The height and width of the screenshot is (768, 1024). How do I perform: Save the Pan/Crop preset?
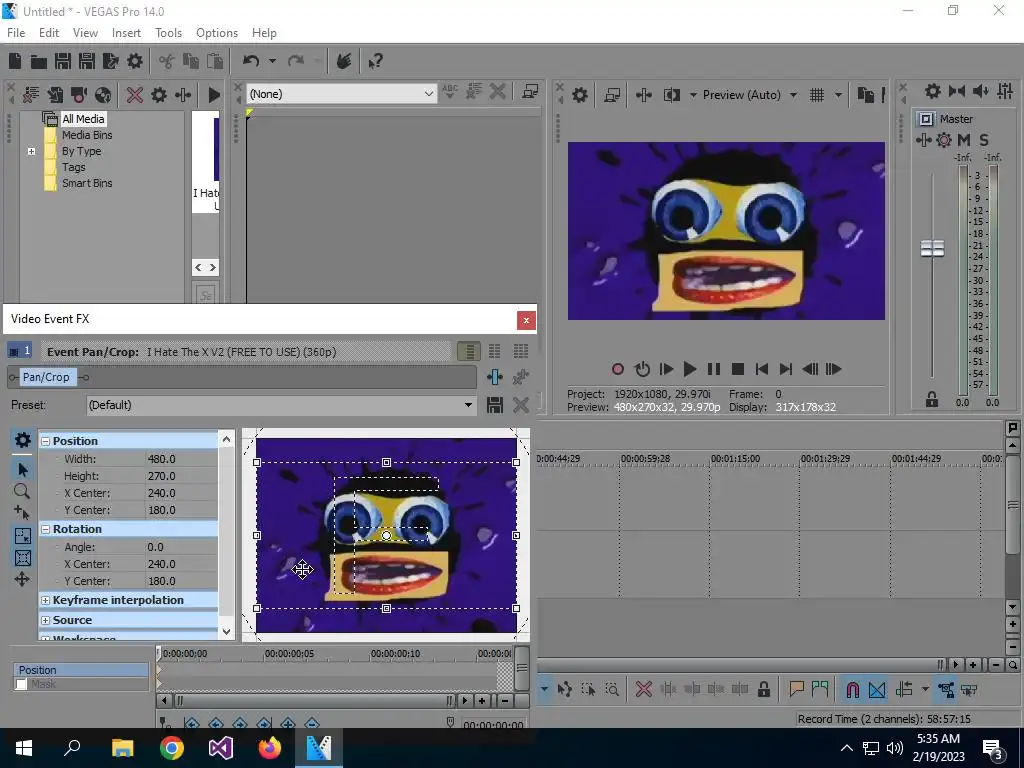tap(495, 405)
